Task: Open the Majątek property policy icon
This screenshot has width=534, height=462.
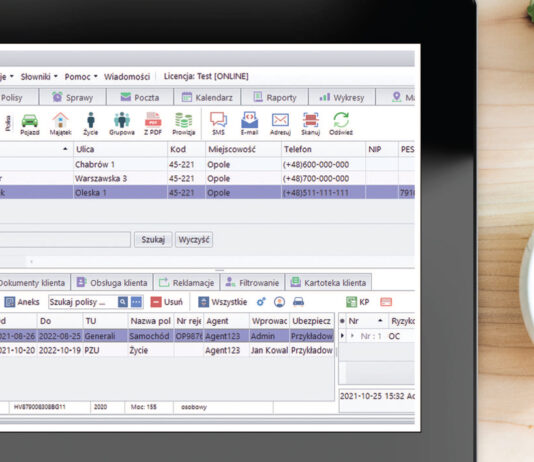Action: [x=60, y=124]
